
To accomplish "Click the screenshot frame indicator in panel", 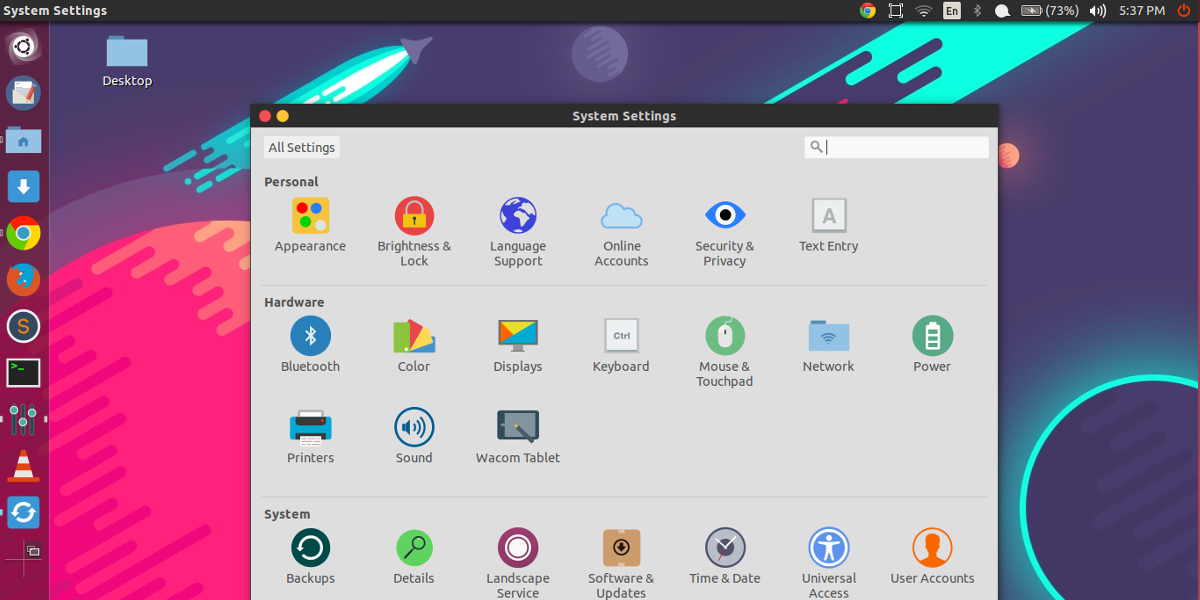I will click(896, 11).
